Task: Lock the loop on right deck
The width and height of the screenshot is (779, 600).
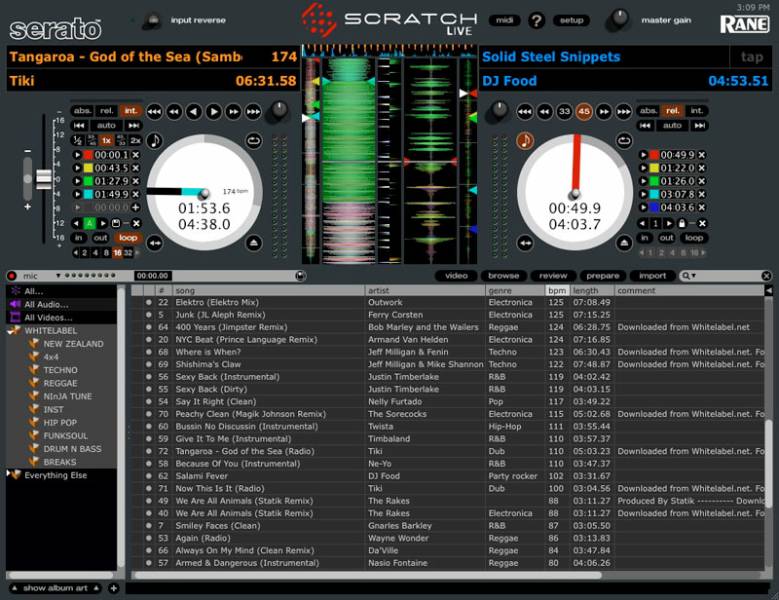Action: (682, 224)
